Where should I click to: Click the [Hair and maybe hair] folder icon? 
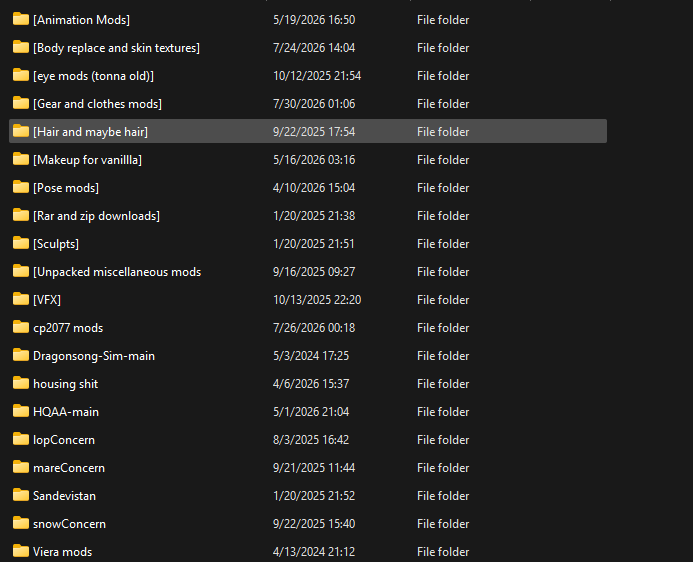click(21, 131)
